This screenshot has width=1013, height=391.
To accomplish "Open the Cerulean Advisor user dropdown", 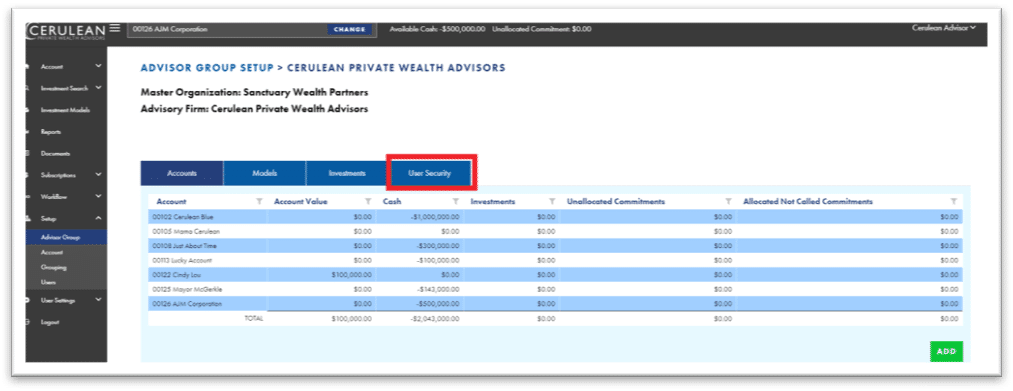I will click(944, 28).
